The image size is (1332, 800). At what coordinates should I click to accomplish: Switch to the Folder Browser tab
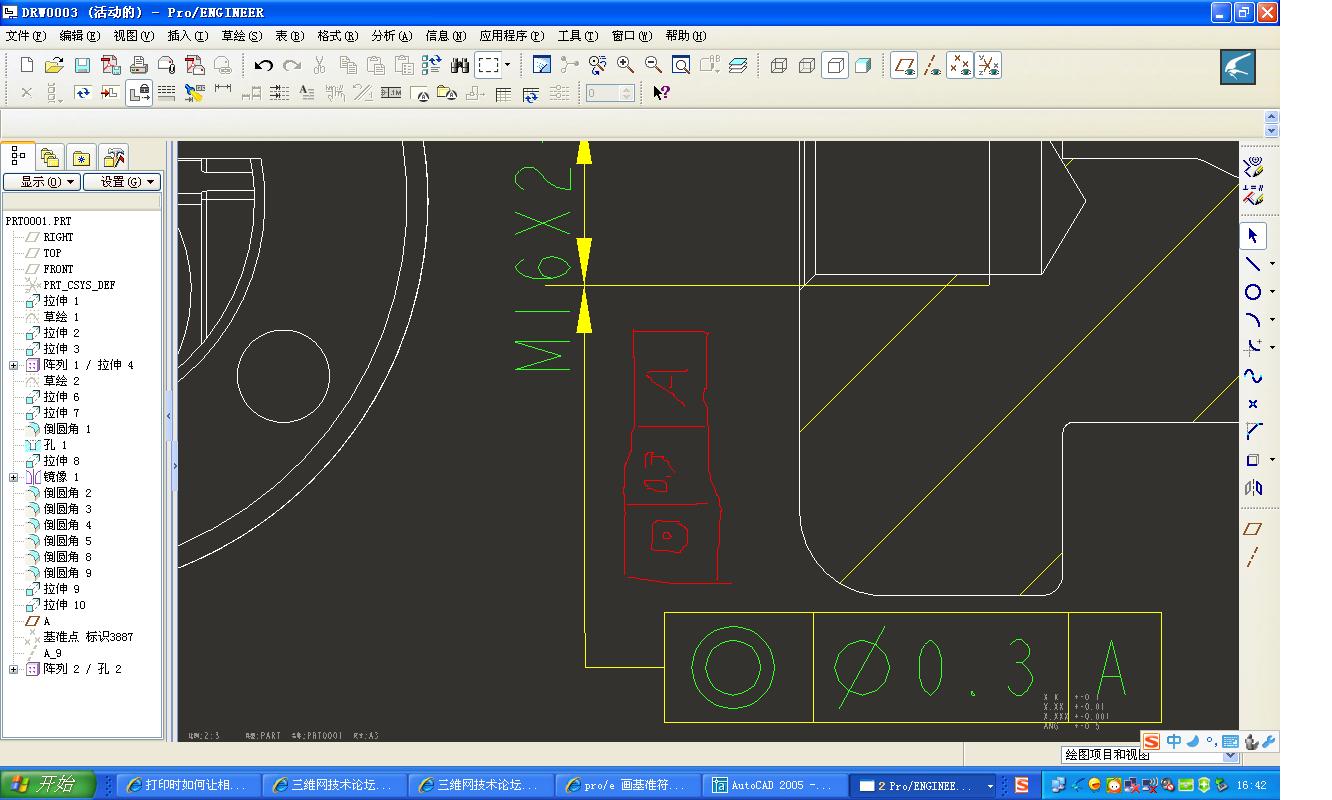[x=50, y=157]
